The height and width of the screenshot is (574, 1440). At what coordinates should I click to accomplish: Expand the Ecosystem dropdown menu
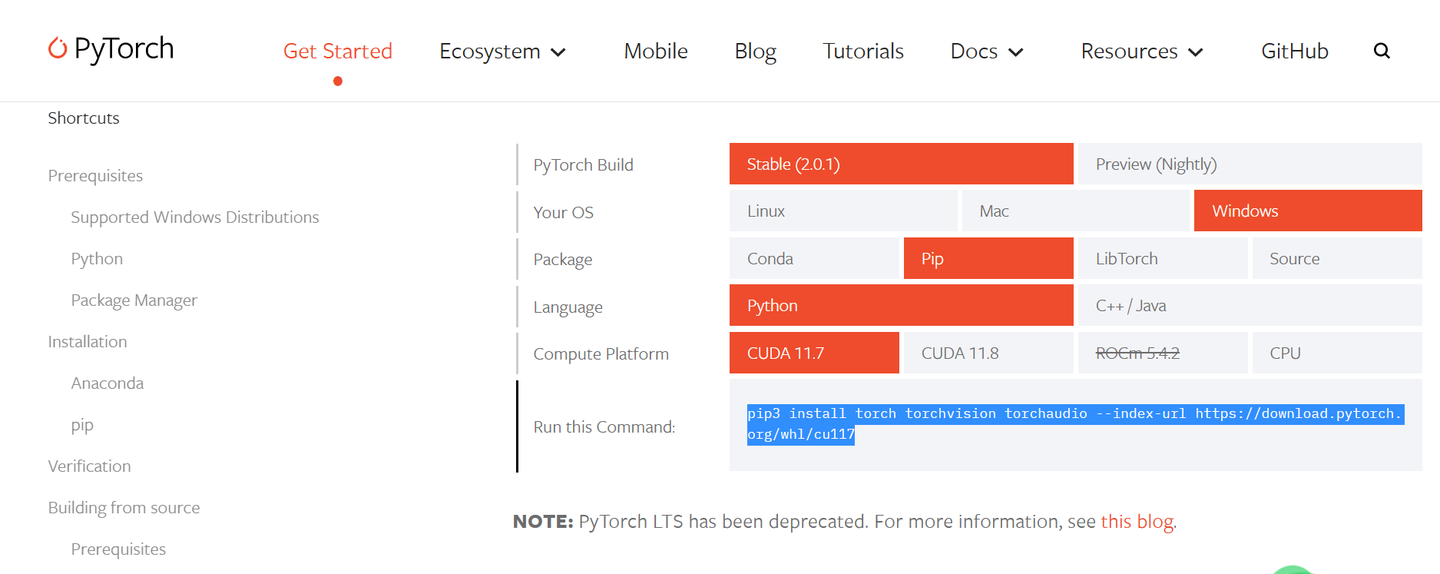pos(503,52)
